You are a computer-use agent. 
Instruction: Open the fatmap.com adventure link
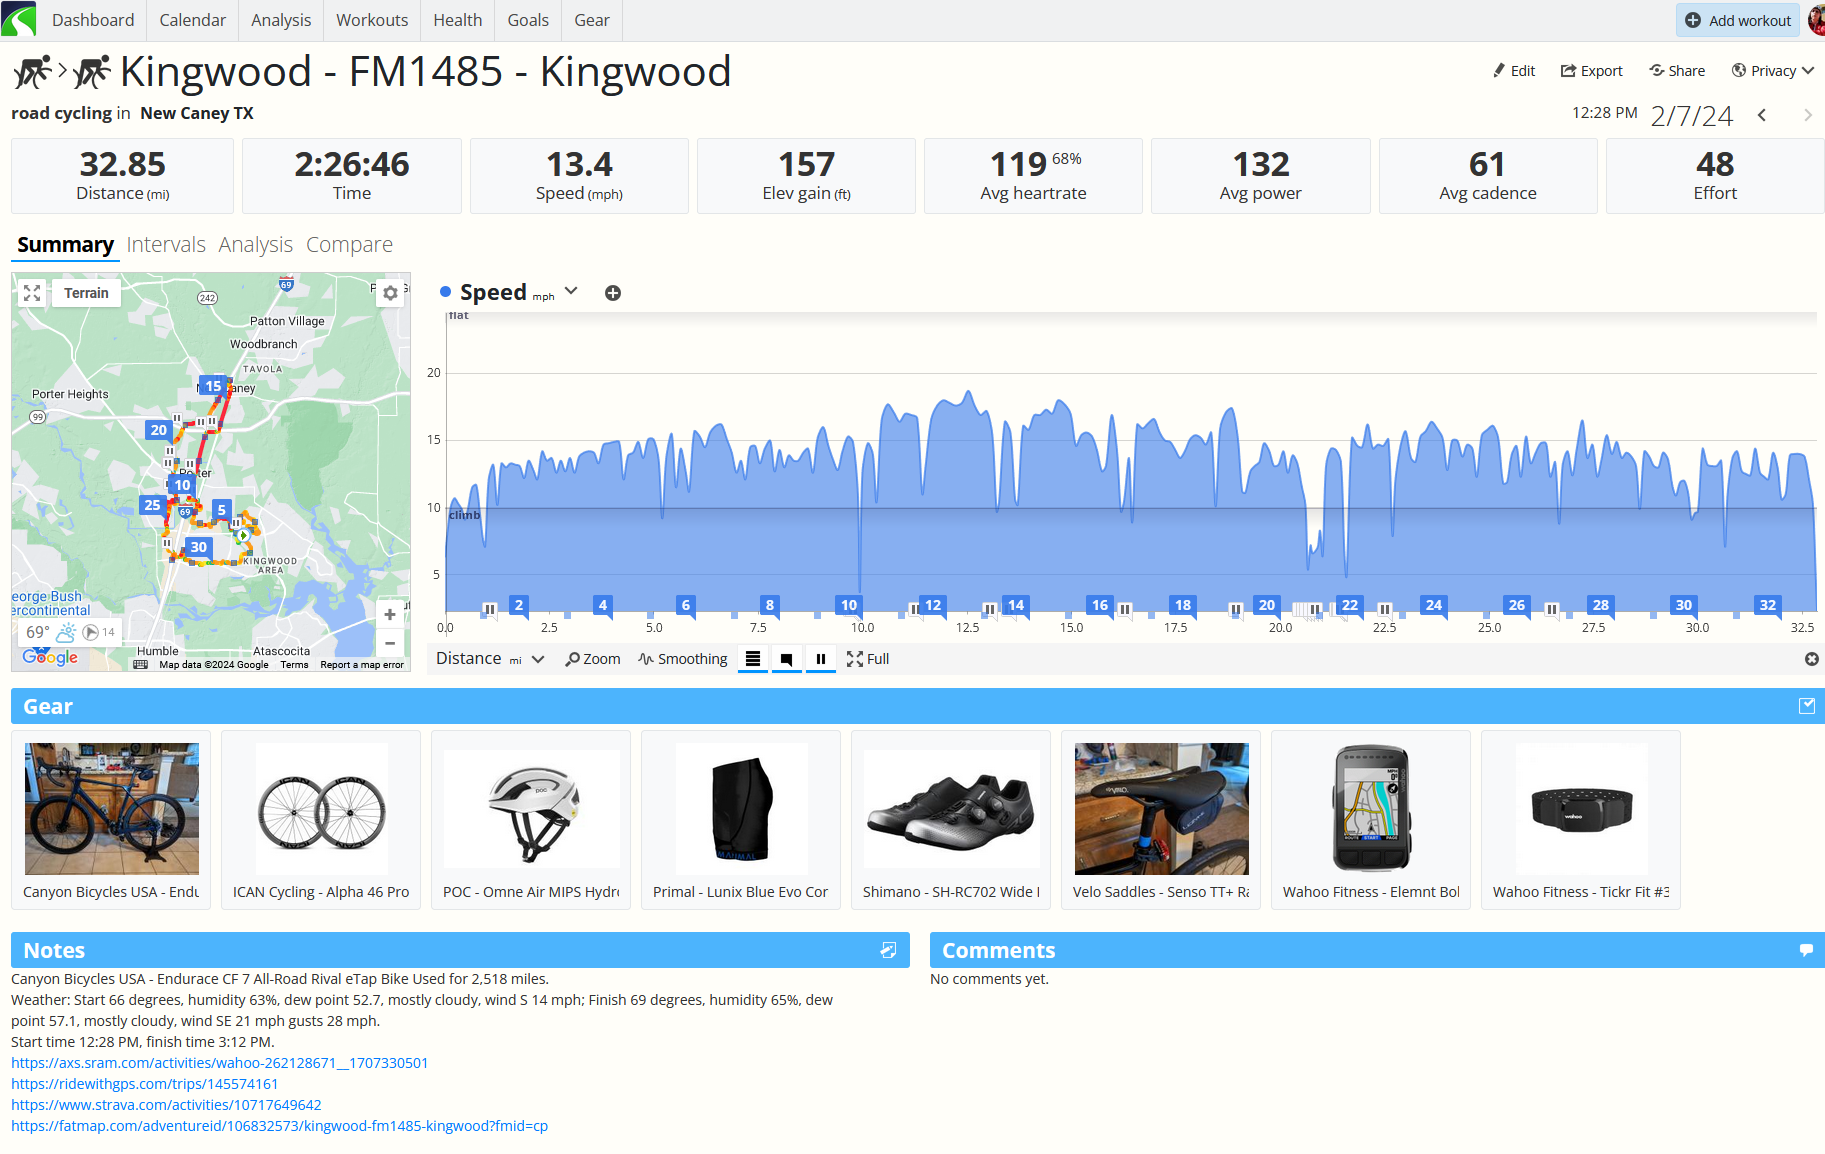point(279,1126)
